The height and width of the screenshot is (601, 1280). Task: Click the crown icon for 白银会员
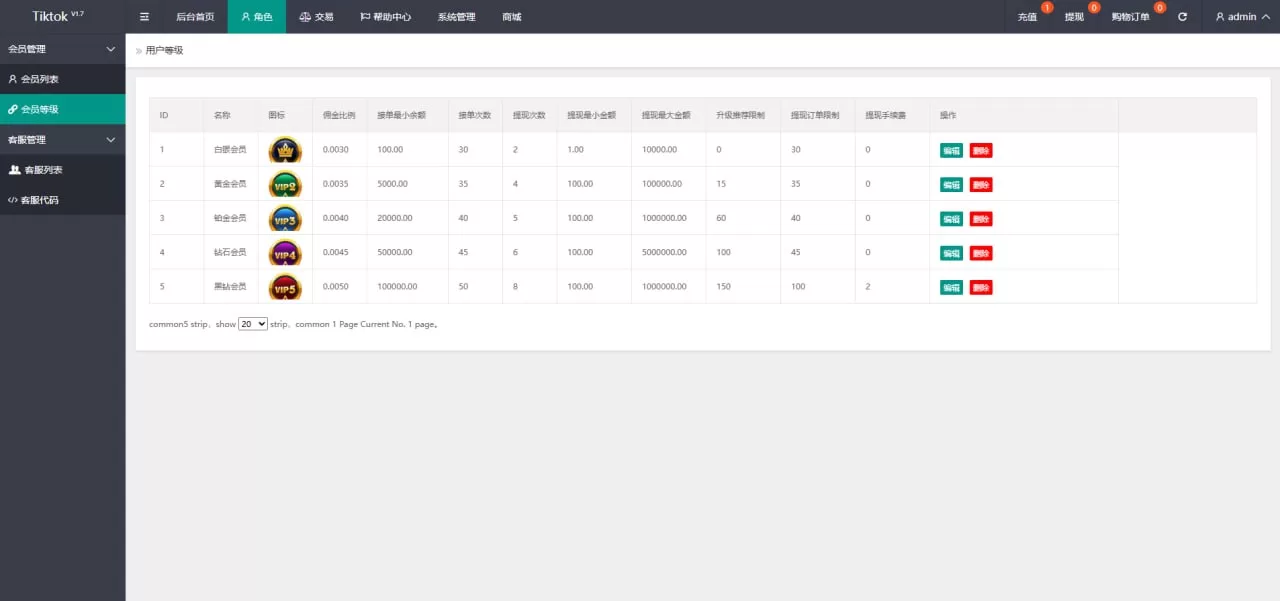coord(285,150)
